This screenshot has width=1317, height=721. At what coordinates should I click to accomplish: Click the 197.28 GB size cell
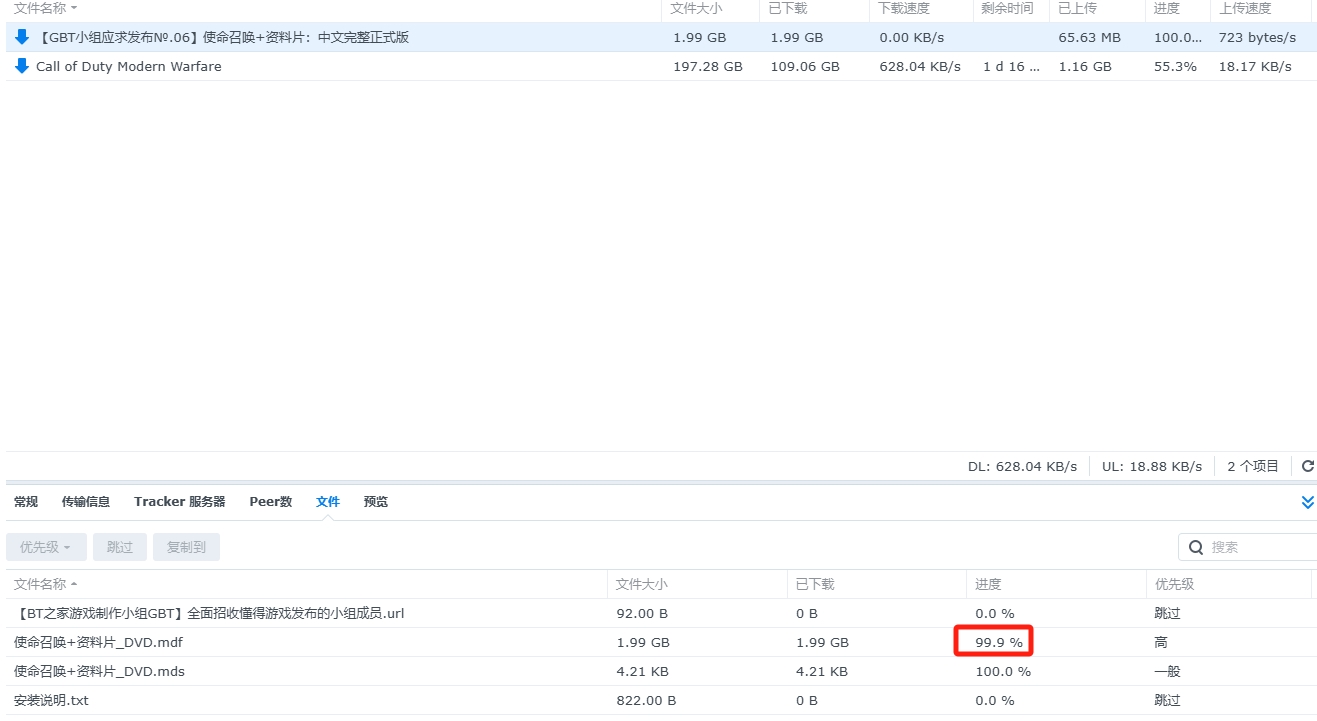coord(708,66)
